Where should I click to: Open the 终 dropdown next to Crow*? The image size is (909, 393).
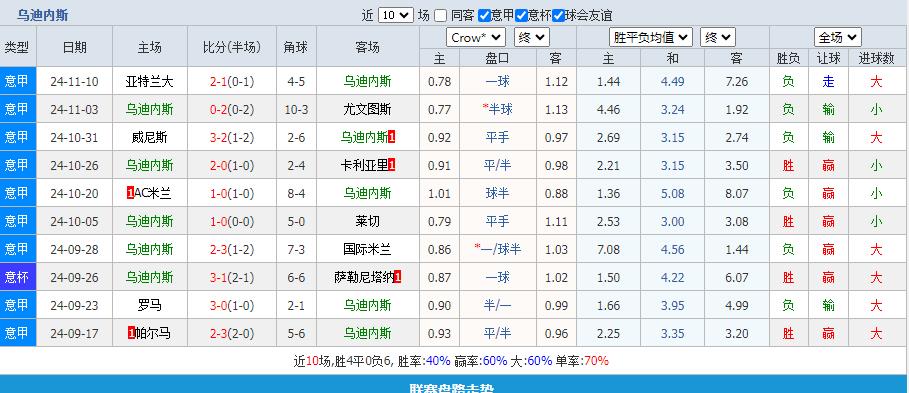532,38
